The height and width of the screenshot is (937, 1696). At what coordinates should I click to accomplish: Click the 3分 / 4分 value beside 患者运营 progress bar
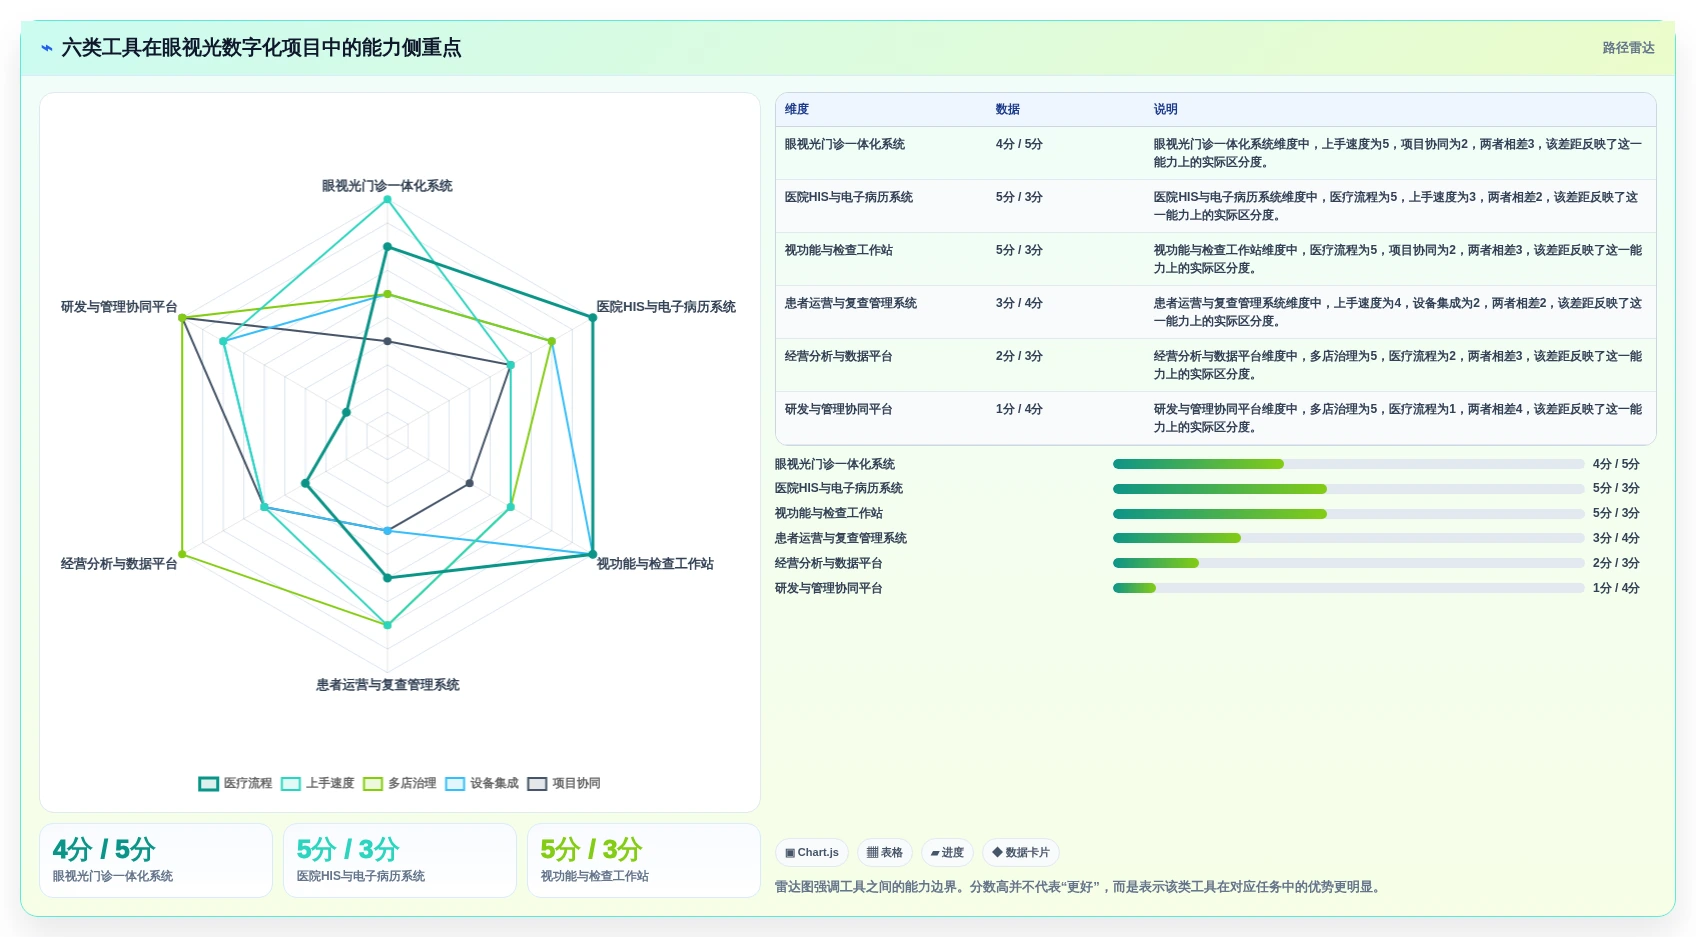[1616, 538]
